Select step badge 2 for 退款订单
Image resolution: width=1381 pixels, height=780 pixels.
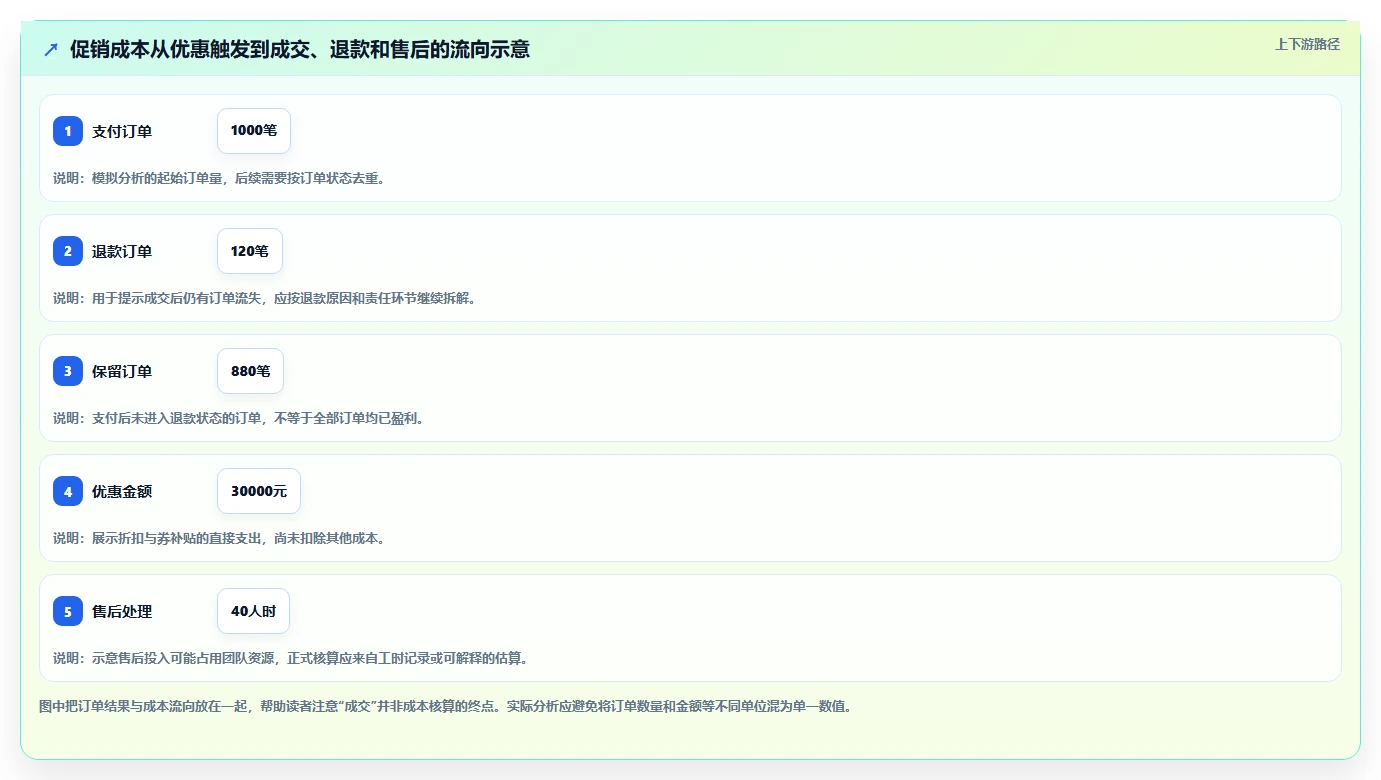(x=68, y=251)
